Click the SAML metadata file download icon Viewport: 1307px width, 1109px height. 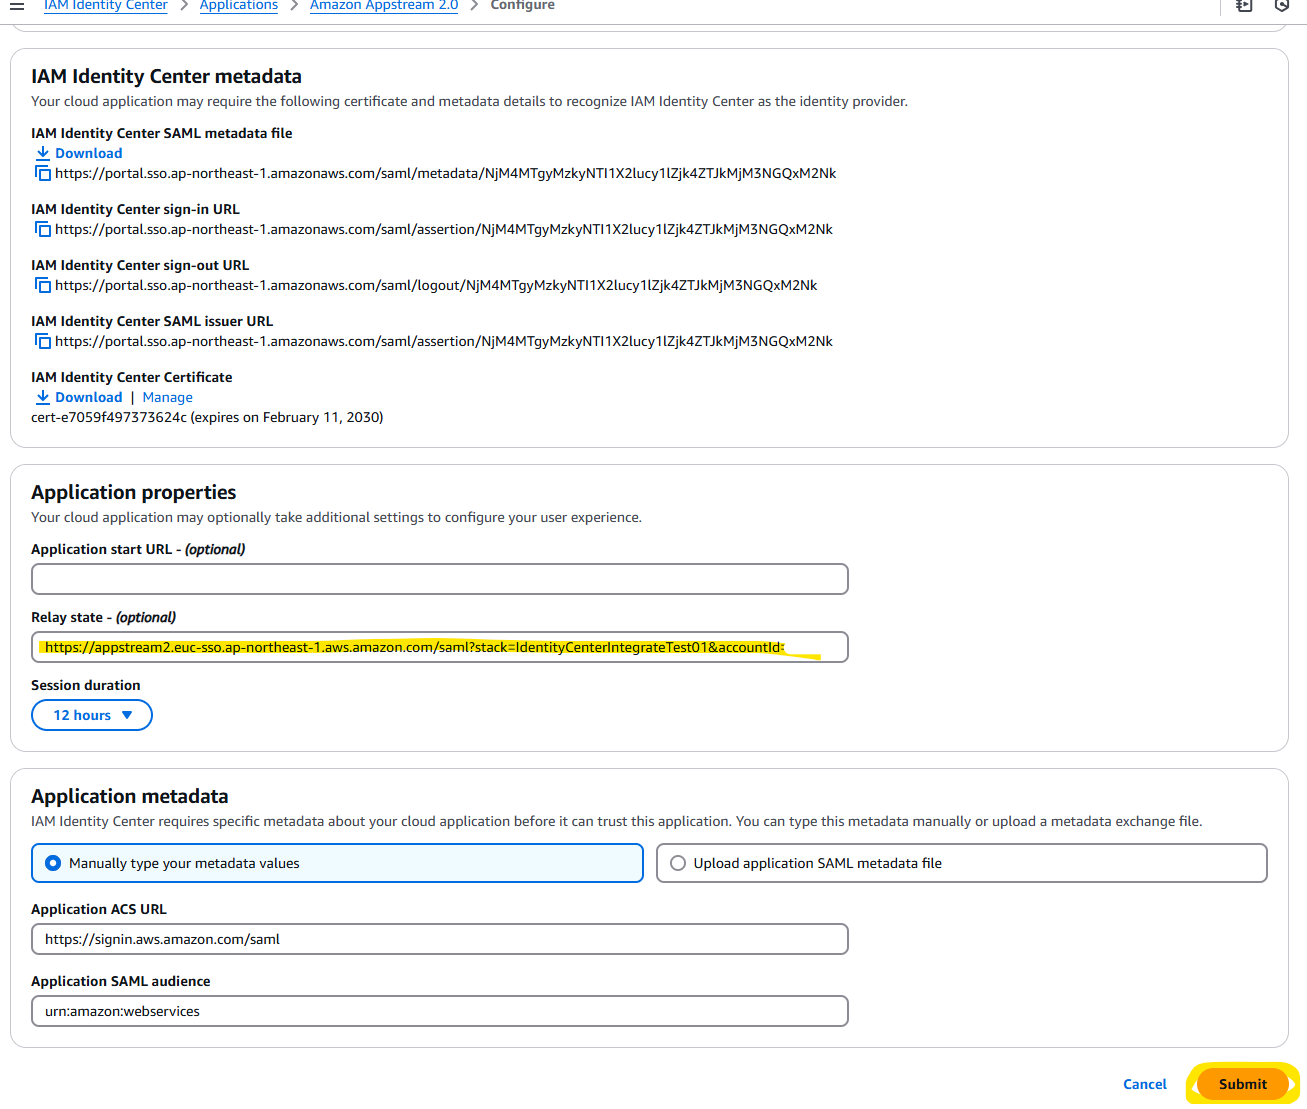(x=43, y=153)
